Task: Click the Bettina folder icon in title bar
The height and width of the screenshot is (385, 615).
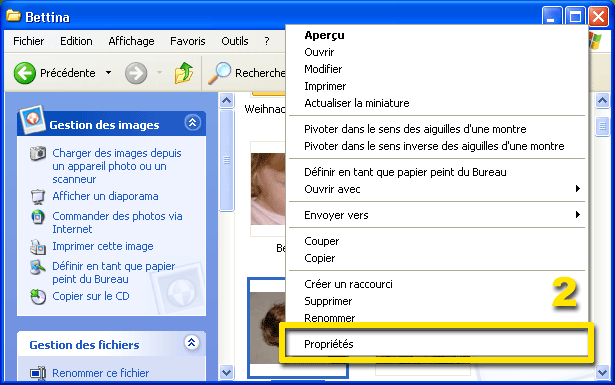Action: pyautogui.click(x=13, y=16)
